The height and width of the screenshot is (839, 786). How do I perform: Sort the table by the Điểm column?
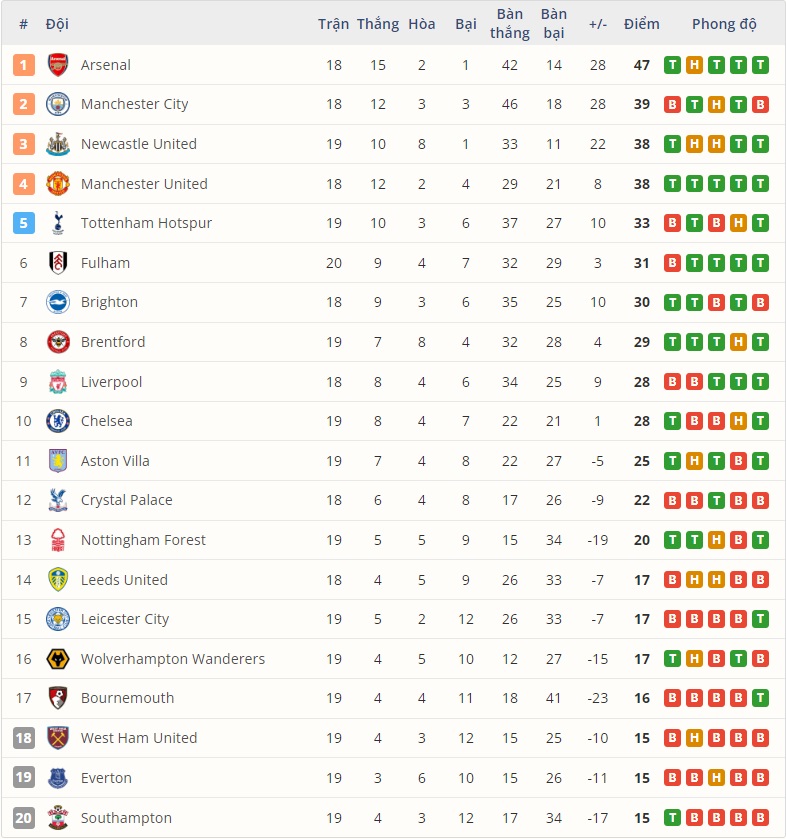point(641,23)
